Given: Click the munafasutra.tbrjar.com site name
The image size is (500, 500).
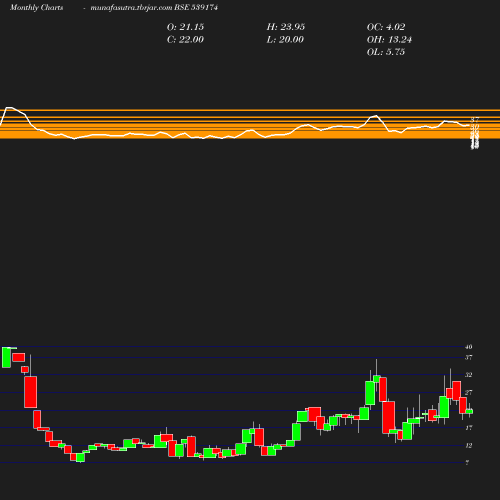Looking at the screenshot, I should pyautogui.click(x=132, y=8).
